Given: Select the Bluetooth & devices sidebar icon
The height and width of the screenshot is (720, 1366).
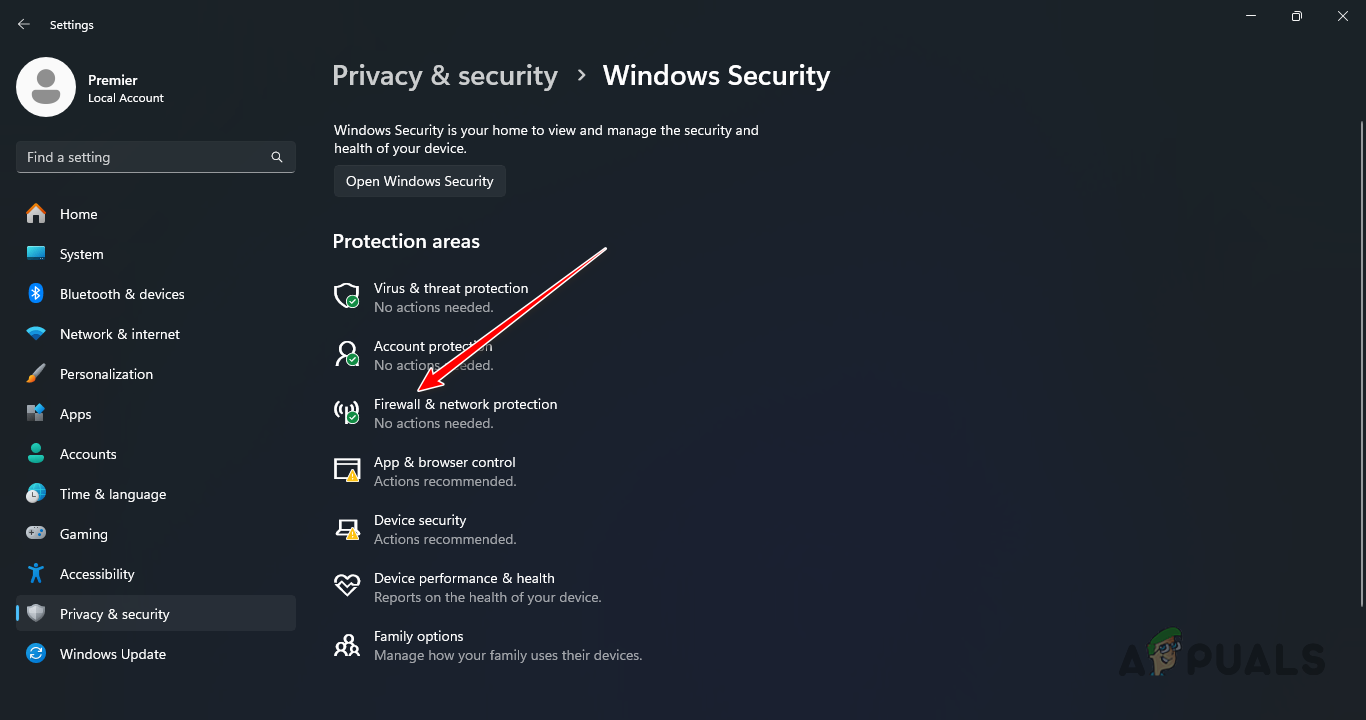Looking at the screenshot, I should (36, 293).
